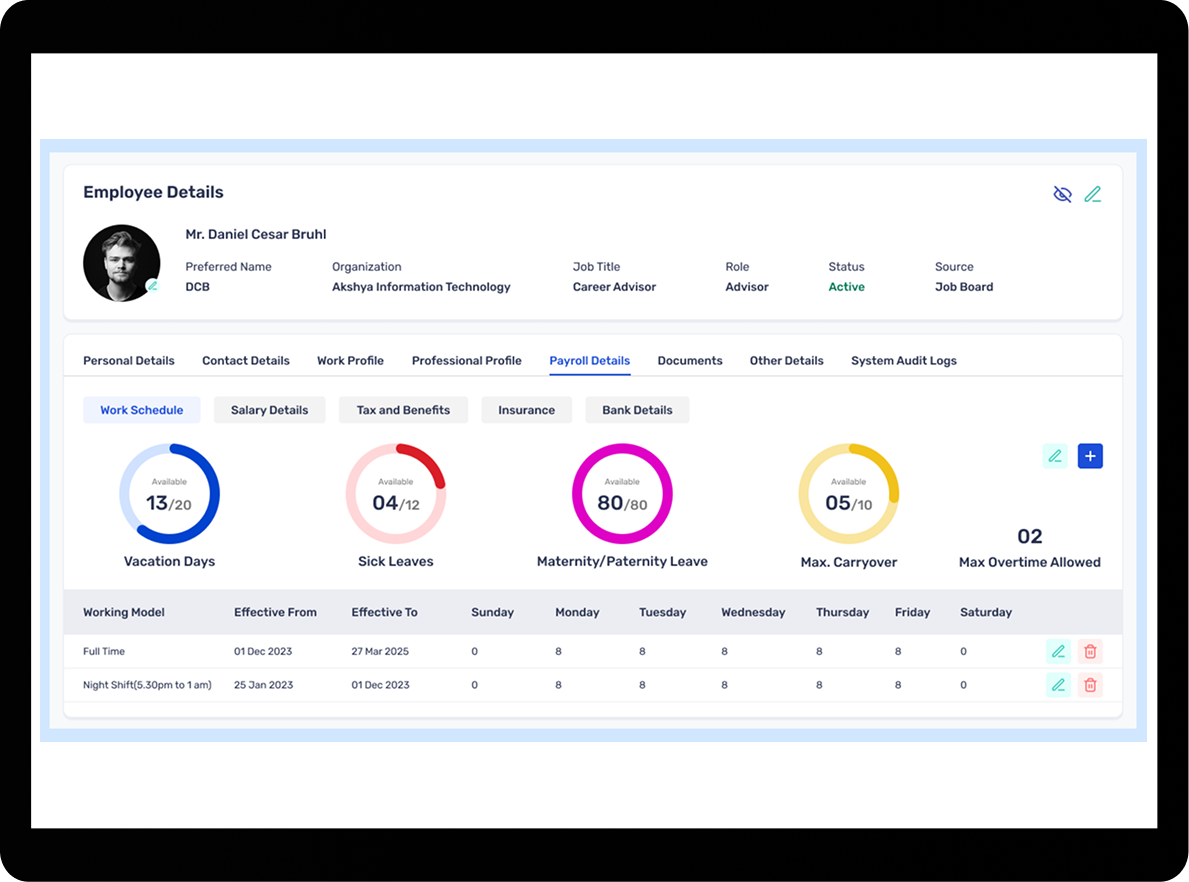Switch to the Personal Details tab
1189x882 pixels.
[x=129, y=361]
